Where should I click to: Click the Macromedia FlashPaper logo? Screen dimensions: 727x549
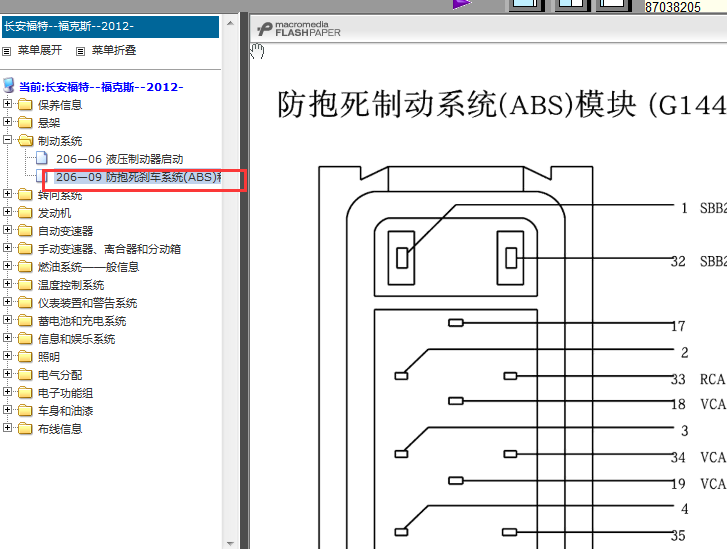click(x=299, y=29)
